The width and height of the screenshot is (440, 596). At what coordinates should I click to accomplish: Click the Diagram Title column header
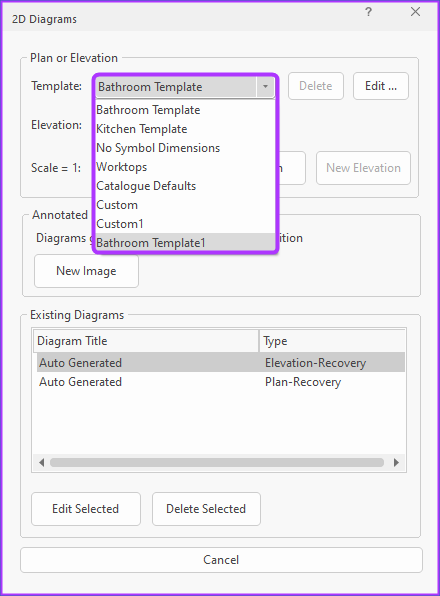pyautogui.click(x=146, y=341)
